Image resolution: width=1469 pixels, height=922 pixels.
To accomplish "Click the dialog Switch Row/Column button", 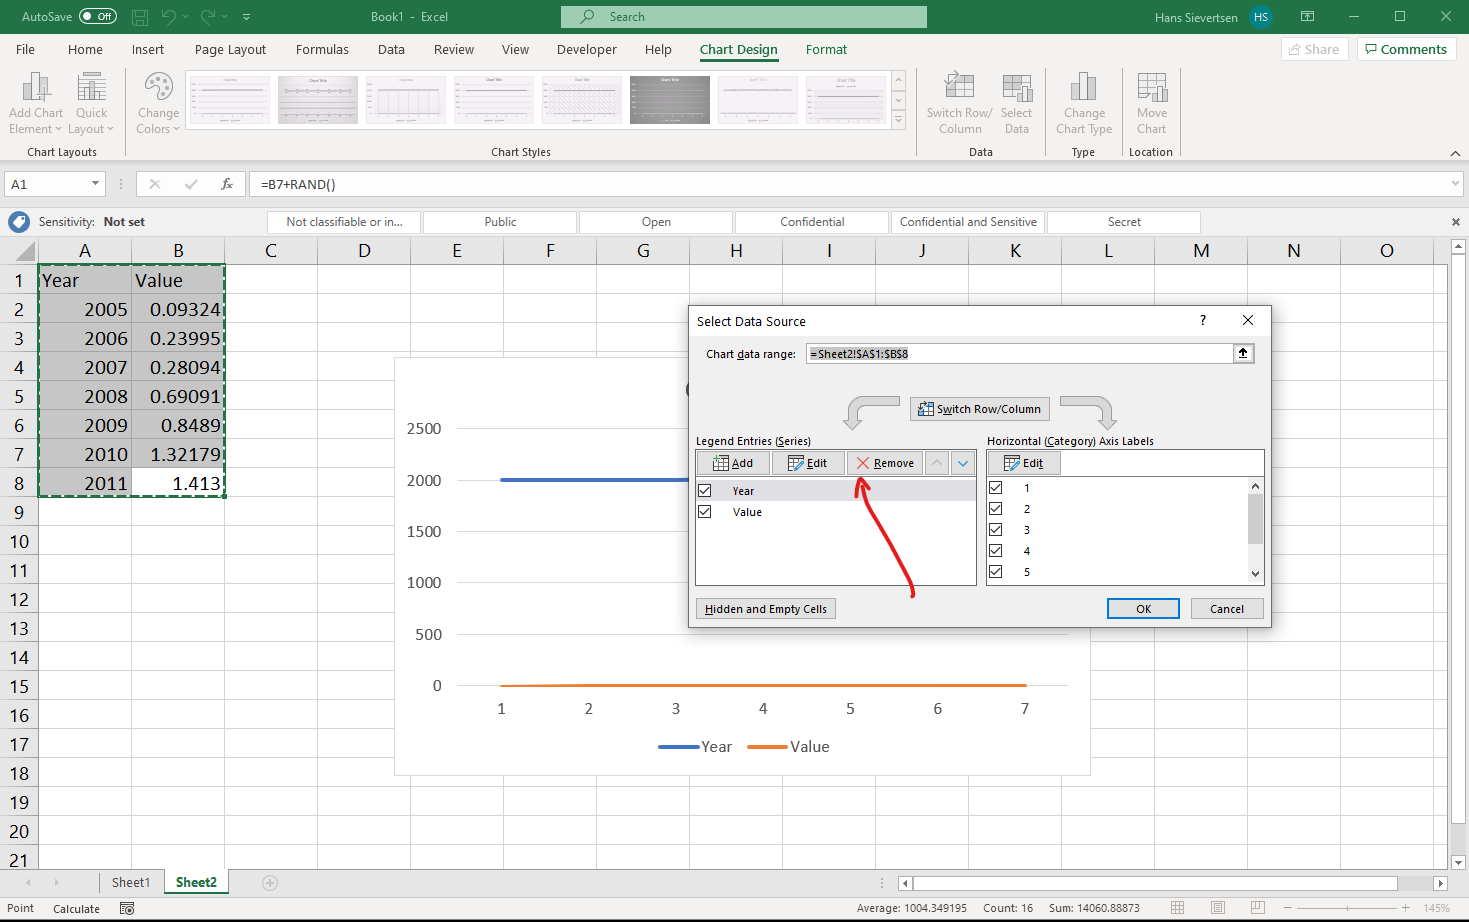I will 980,409.
